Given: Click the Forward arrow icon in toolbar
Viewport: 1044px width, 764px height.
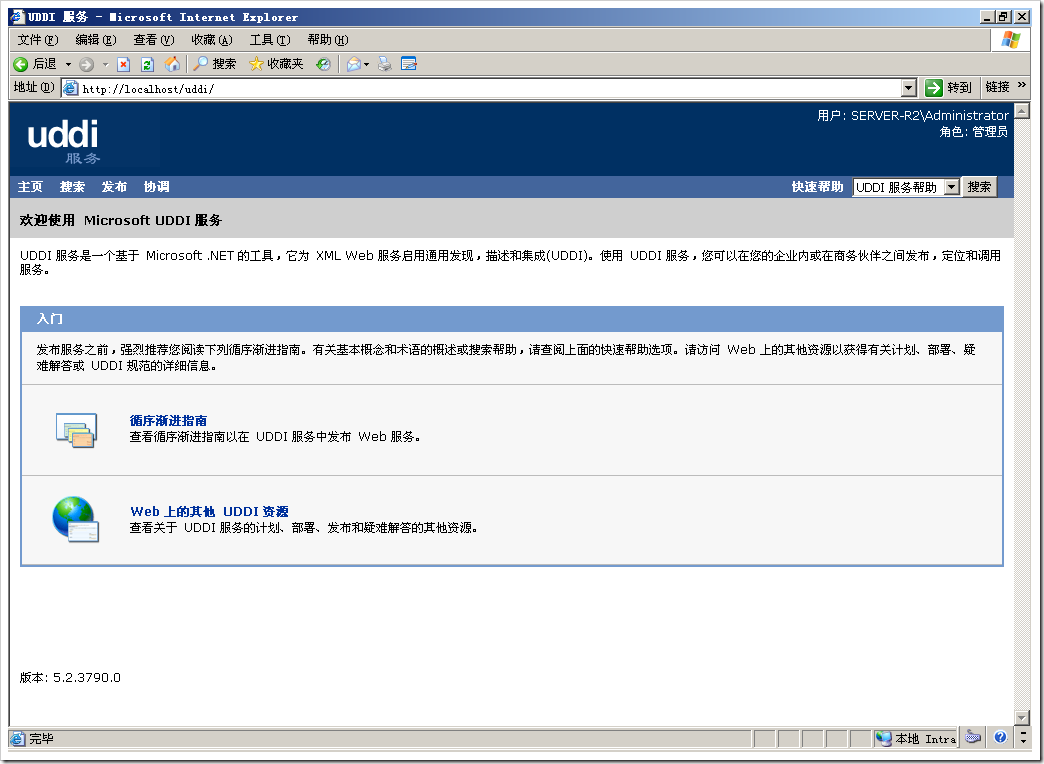Looking at the screenshot, I should 86,64.
